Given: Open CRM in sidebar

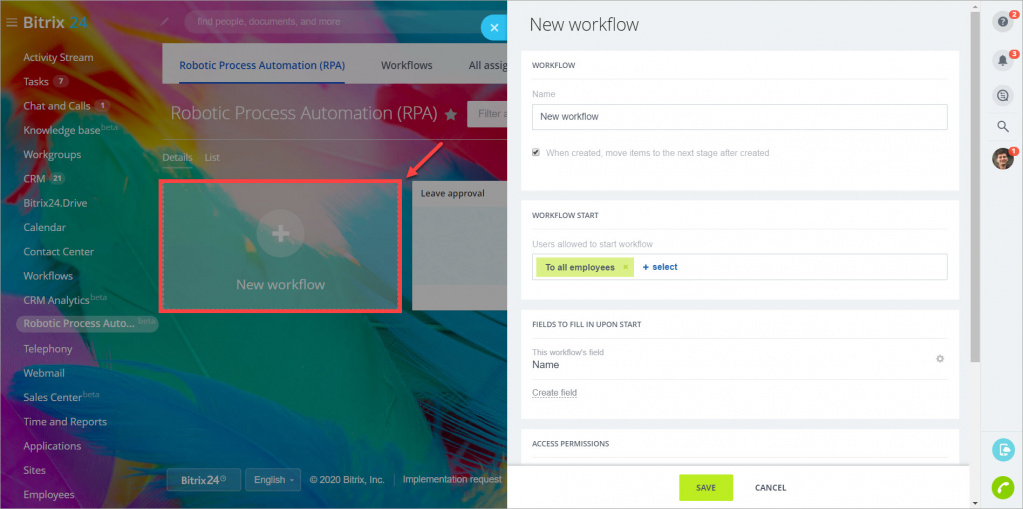Looking at the screenshot, I should [35, 179].
